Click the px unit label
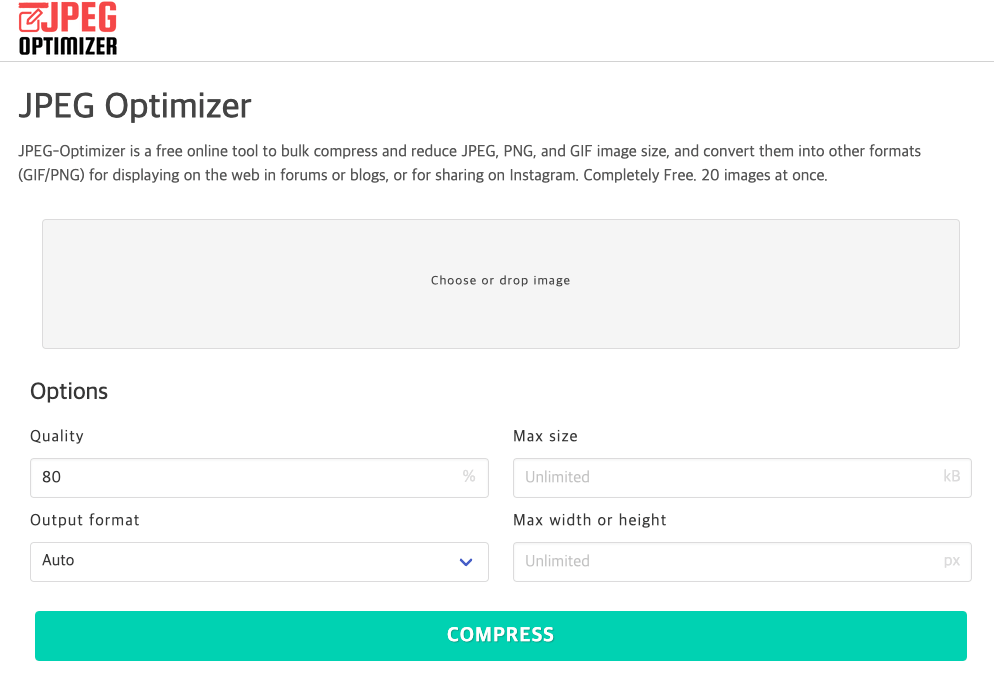 click(x=951, y=561)
